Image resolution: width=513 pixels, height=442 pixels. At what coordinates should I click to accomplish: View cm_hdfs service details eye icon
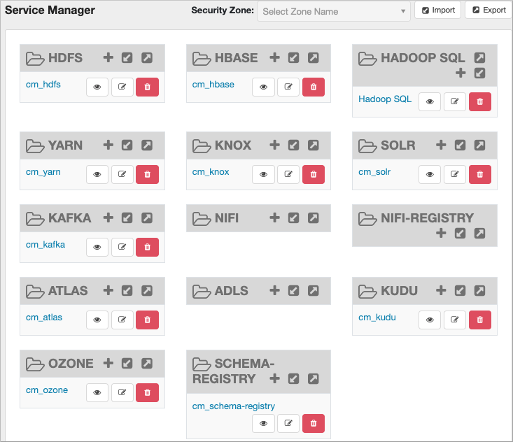point(97,87)
